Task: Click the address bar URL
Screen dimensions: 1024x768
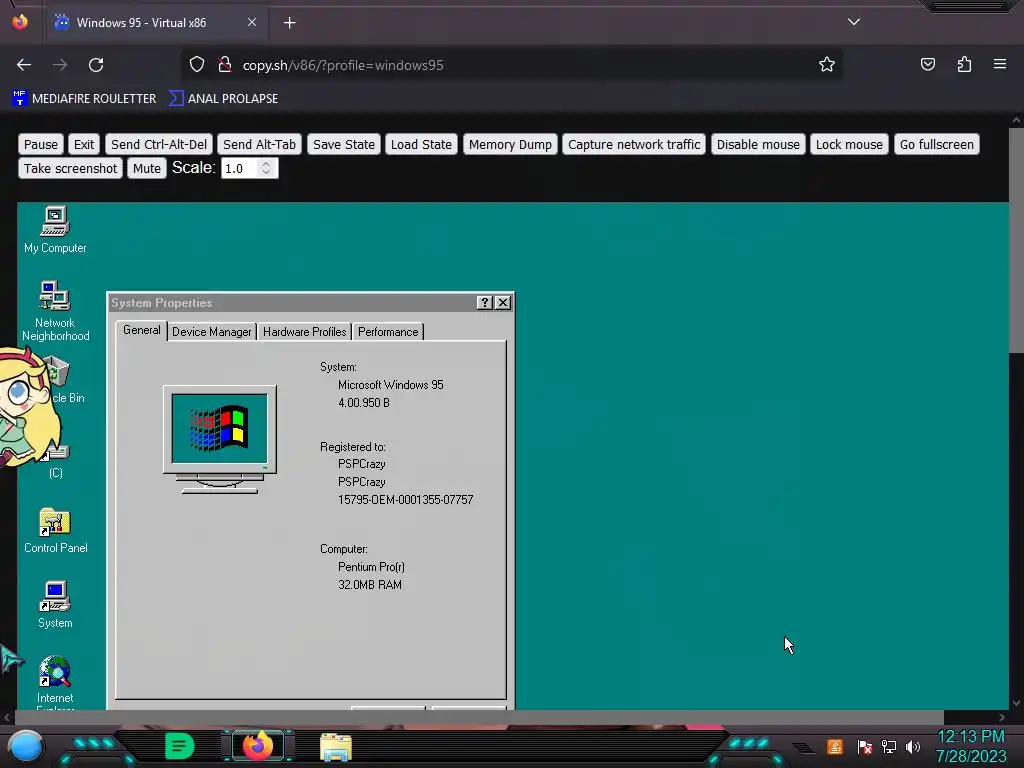Action: [x=343, y=65]
